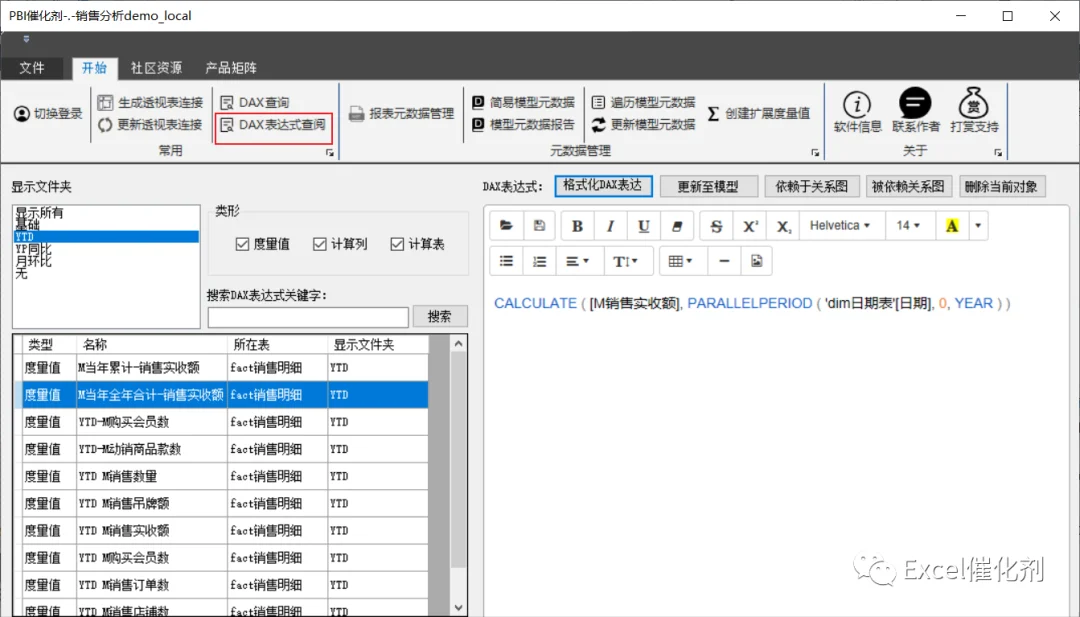The width and height of the screenshot is (1080, 617).
Task: Insert an ordered numbered list
Action: tap(539, 261)
